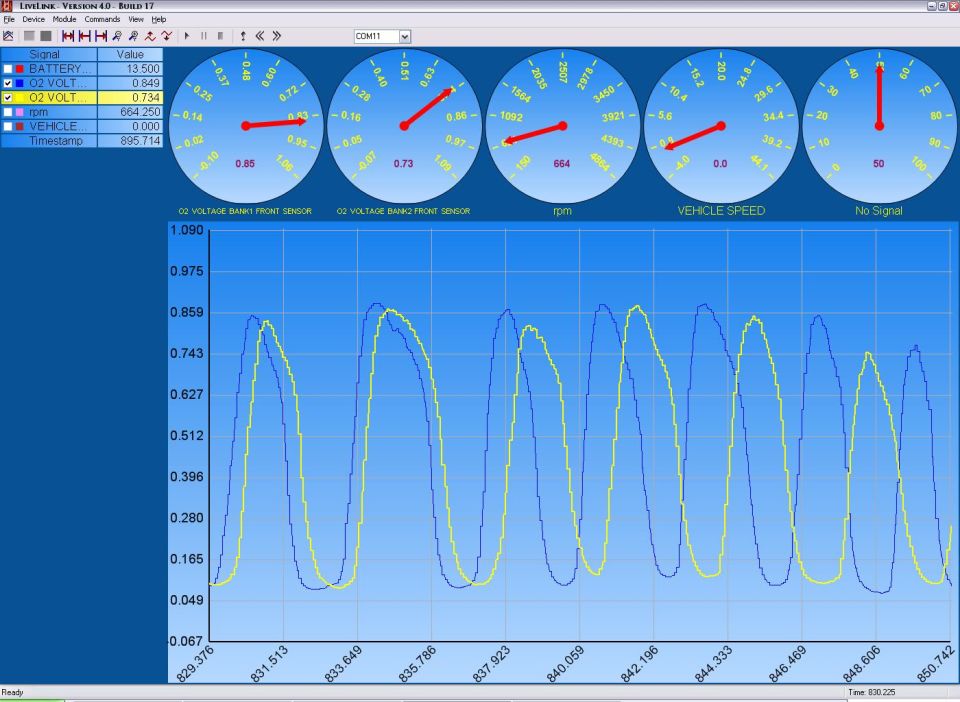Start playback with the play button
Viewport: 960px width, 702px height.
coord(187,36)
